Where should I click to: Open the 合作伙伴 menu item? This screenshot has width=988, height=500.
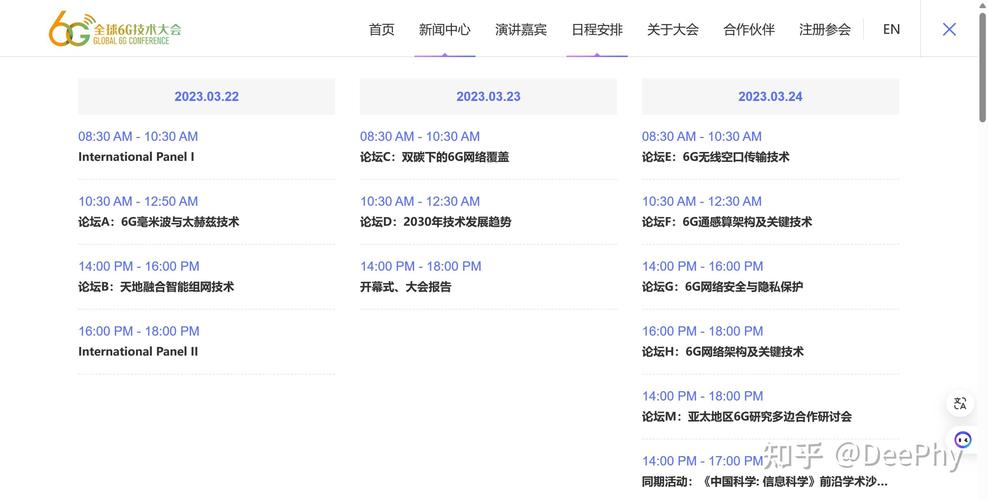[x=749, y=29]
